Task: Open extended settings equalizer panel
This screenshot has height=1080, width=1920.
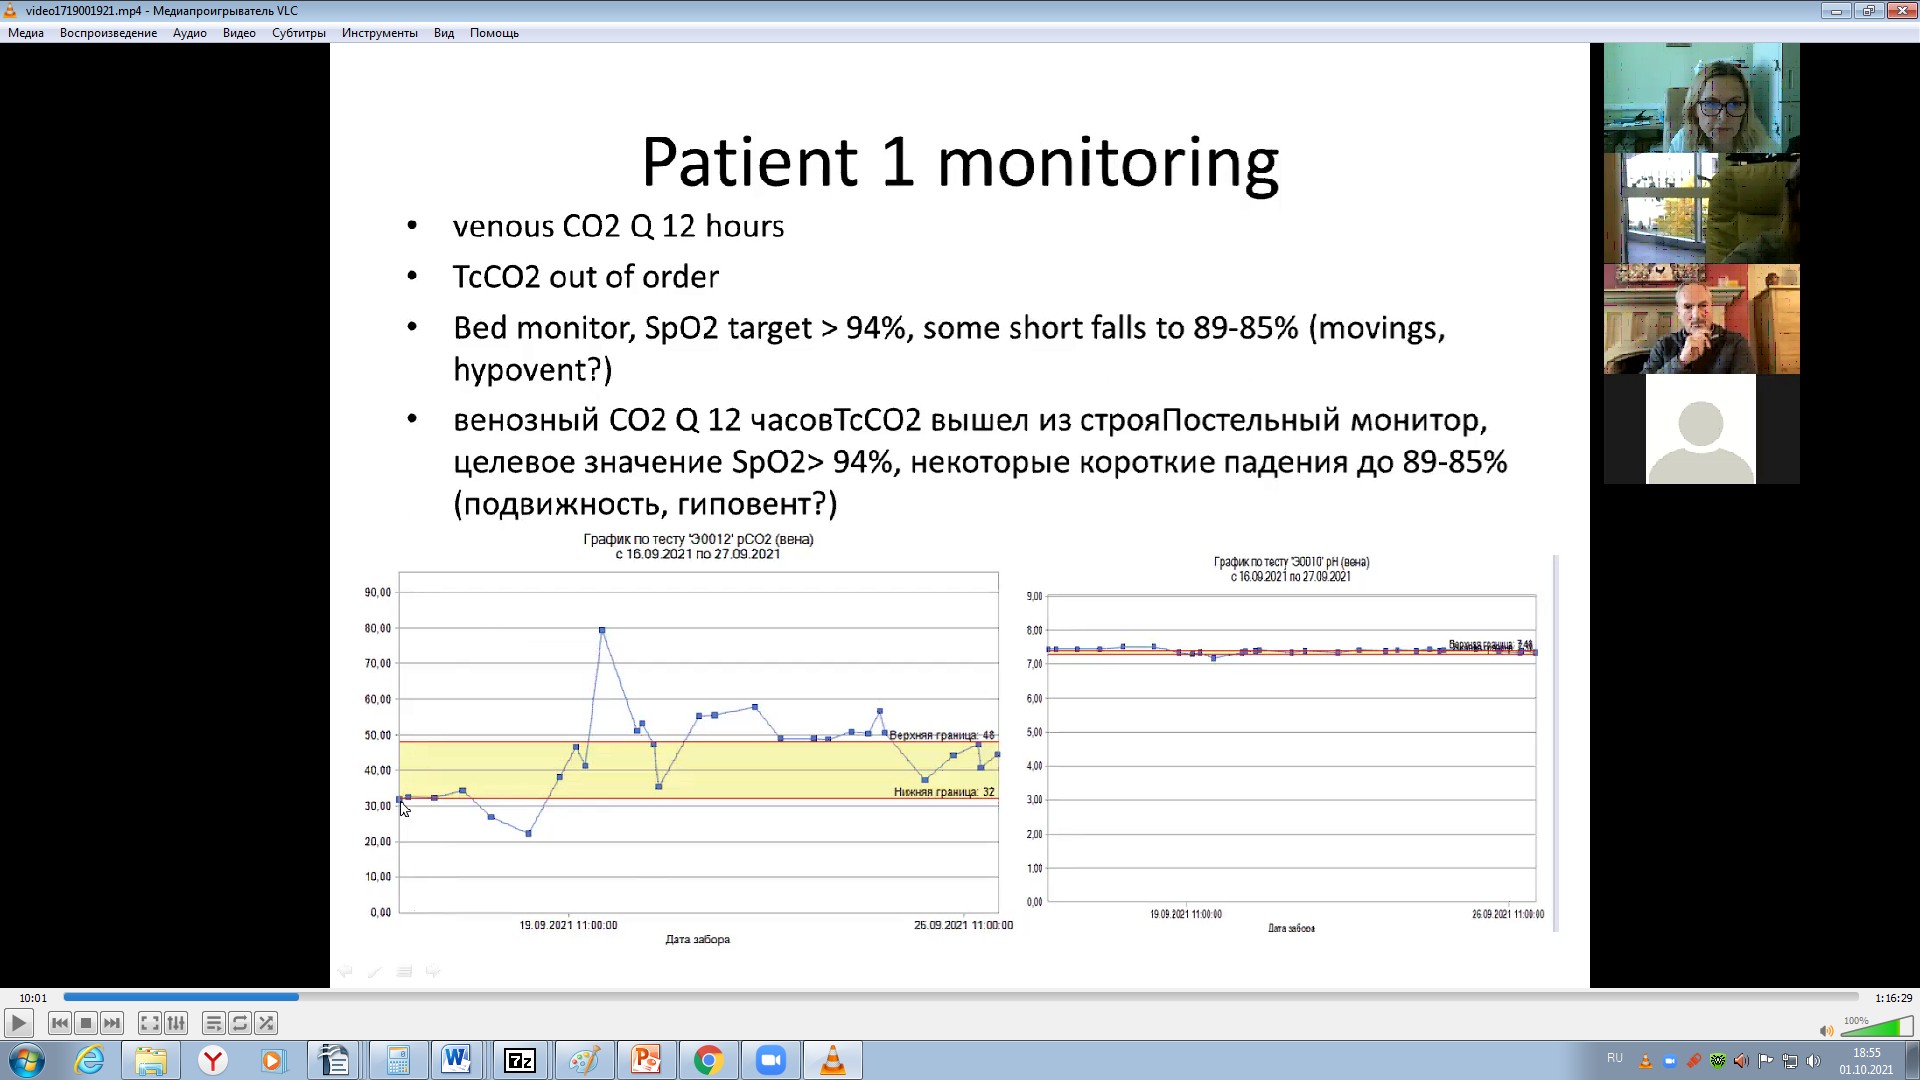Action: (x=176, y=1023)
